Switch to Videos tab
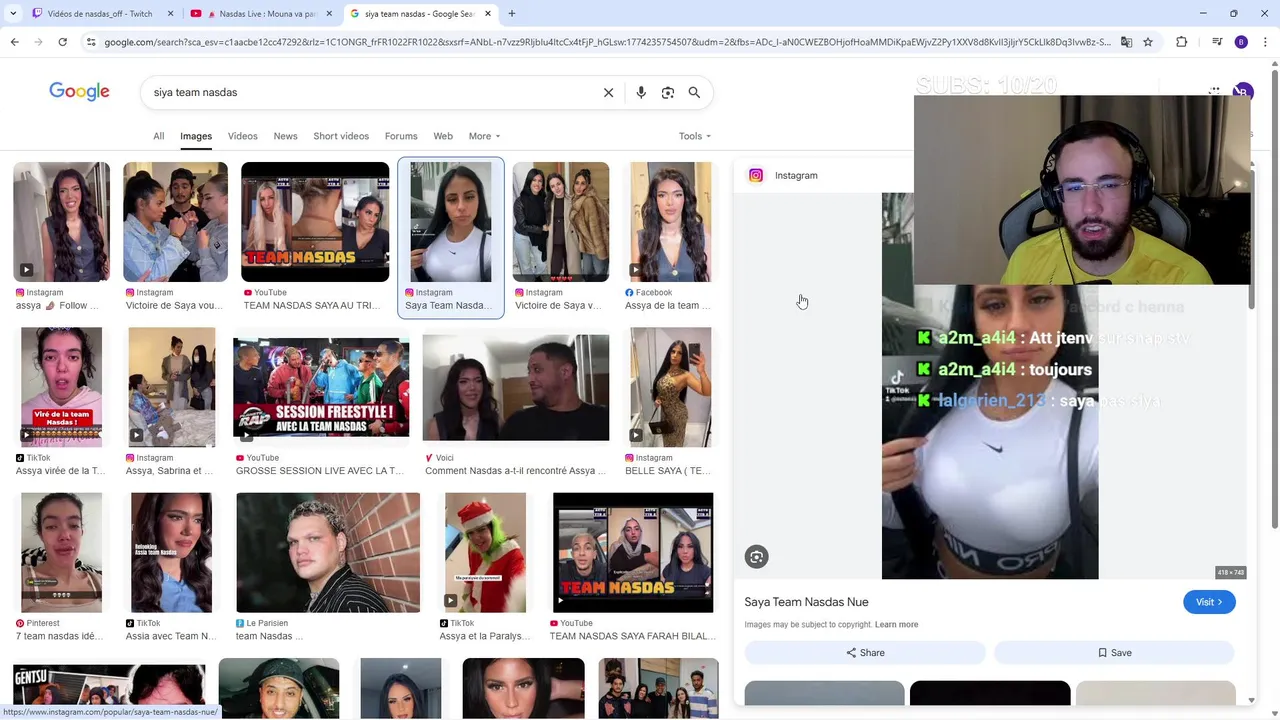Viewport: 1280px width, 720px height. 242,136
